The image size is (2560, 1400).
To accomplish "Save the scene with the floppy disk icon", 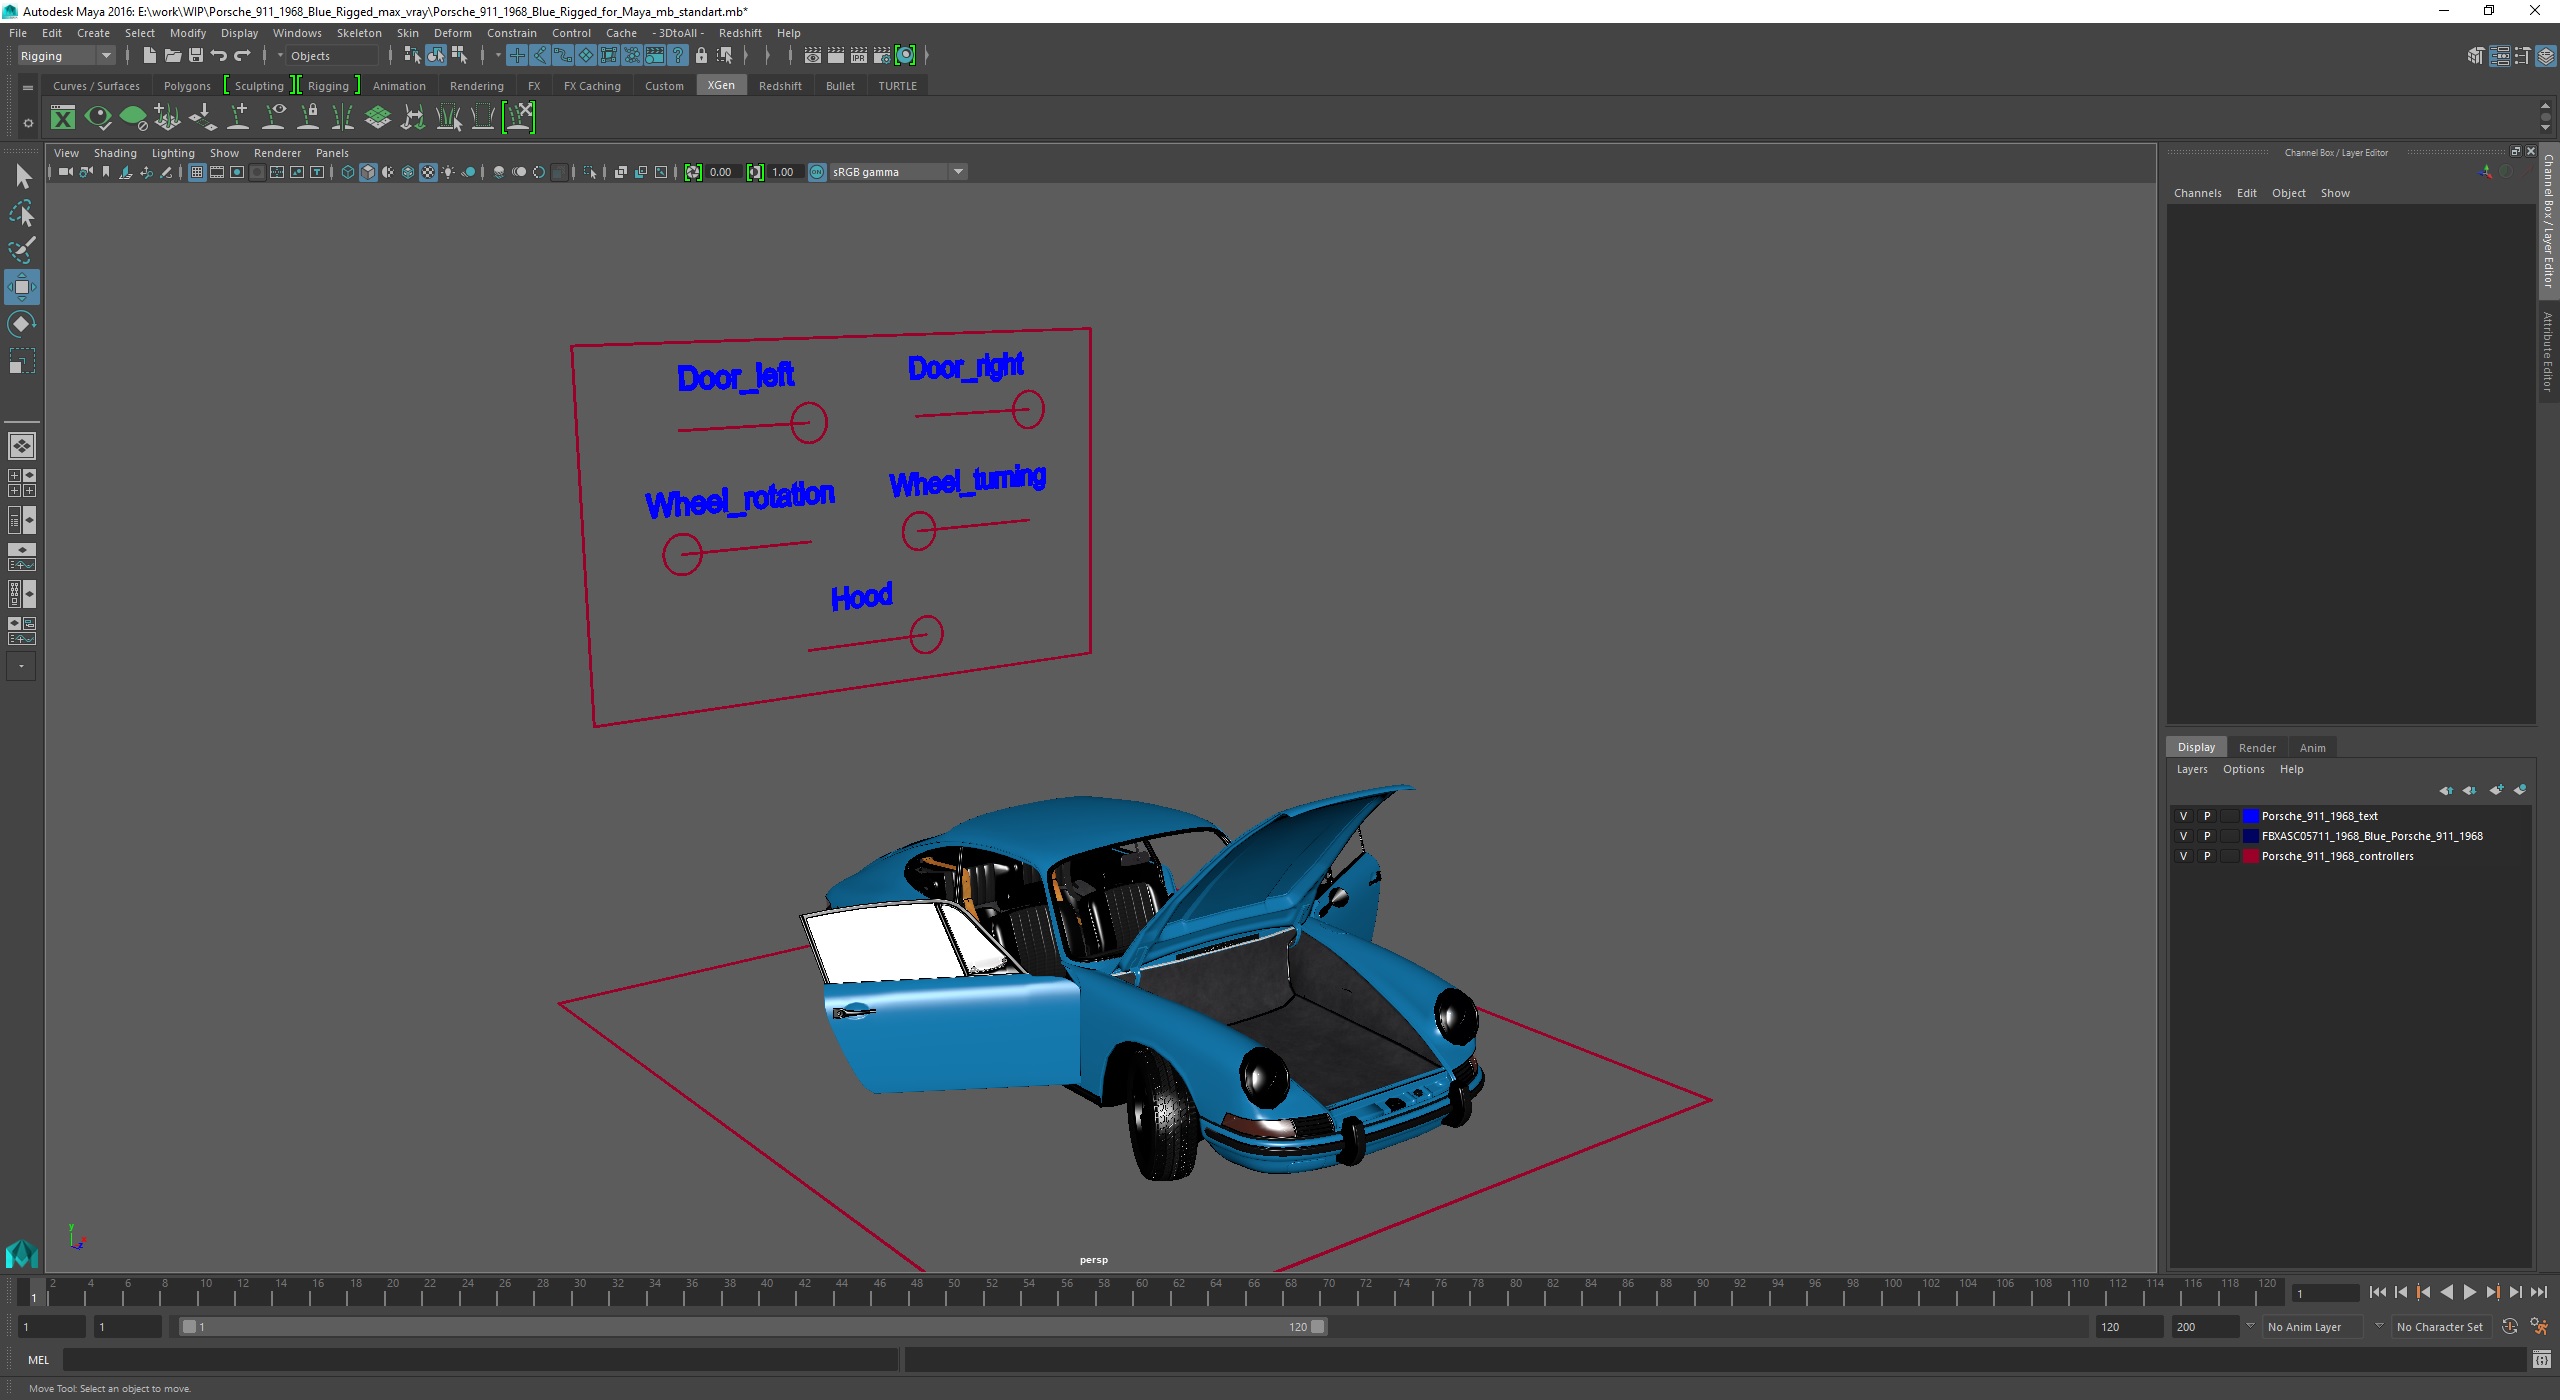I will click(x=196, y=56).
